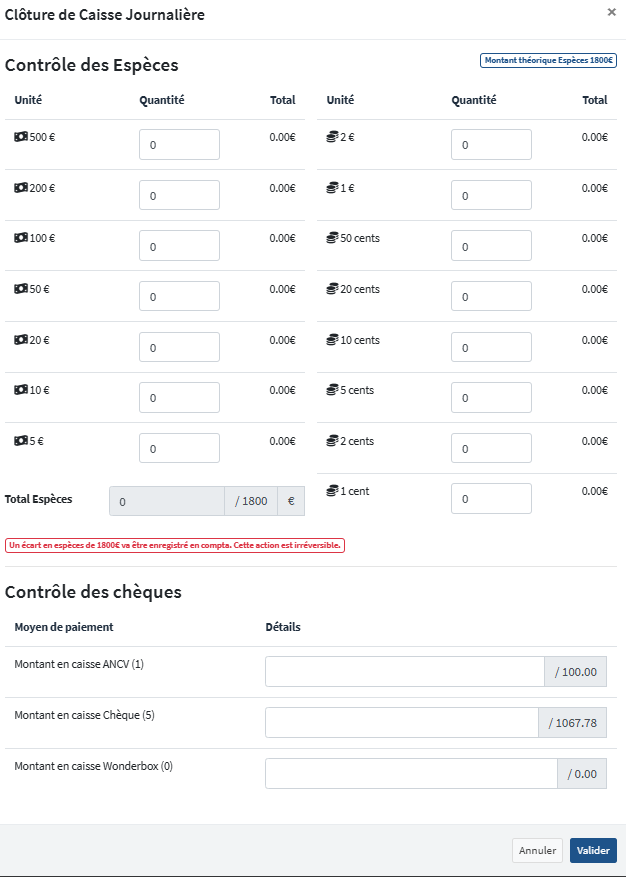Click the coins icon beside 2 €

tap(333, 137)
